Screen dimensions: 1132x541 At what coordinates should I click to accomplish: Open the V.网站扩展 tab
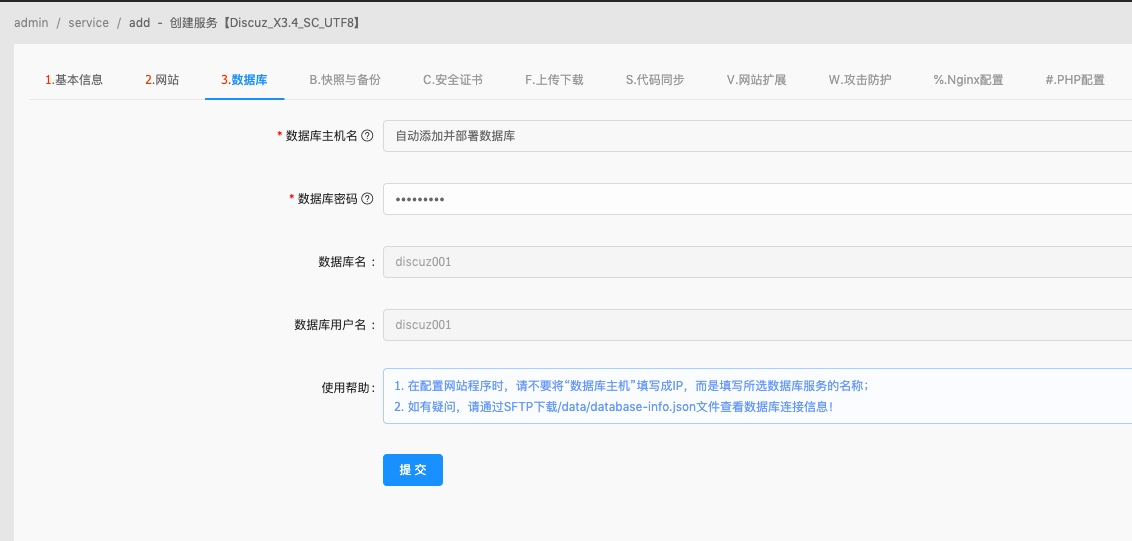tap(756, 80)
